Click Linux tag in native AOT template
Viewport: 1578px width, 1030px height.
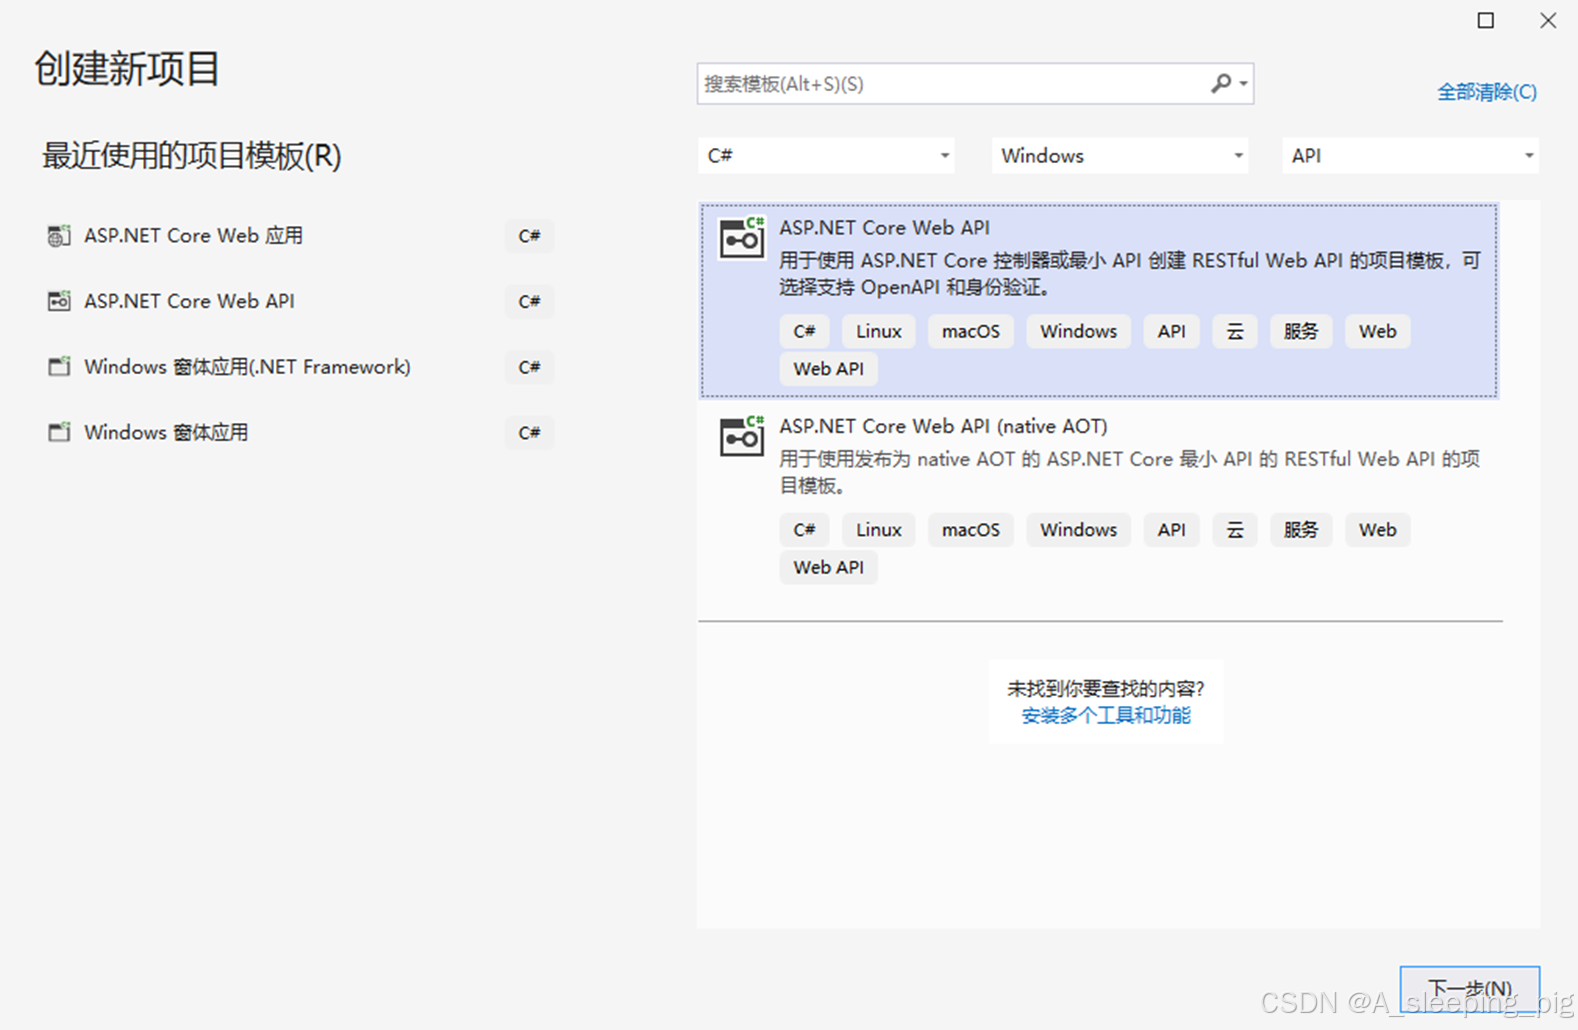pos(879,530)
